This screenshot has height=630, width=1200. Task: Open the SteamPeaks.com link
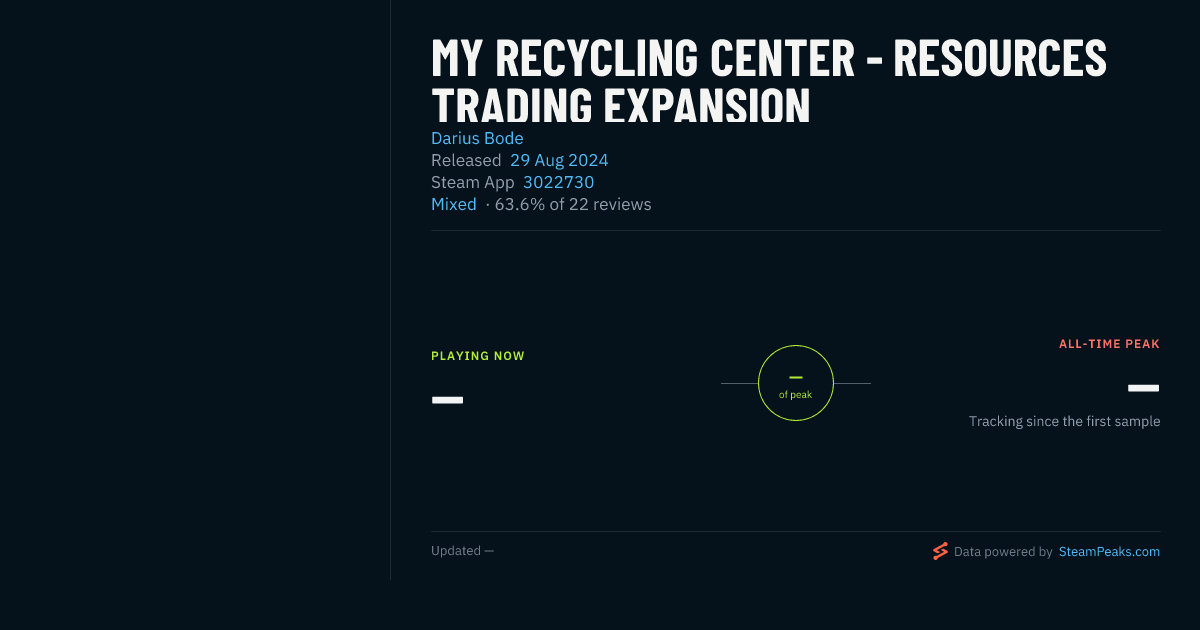[x=1109, y=551]
